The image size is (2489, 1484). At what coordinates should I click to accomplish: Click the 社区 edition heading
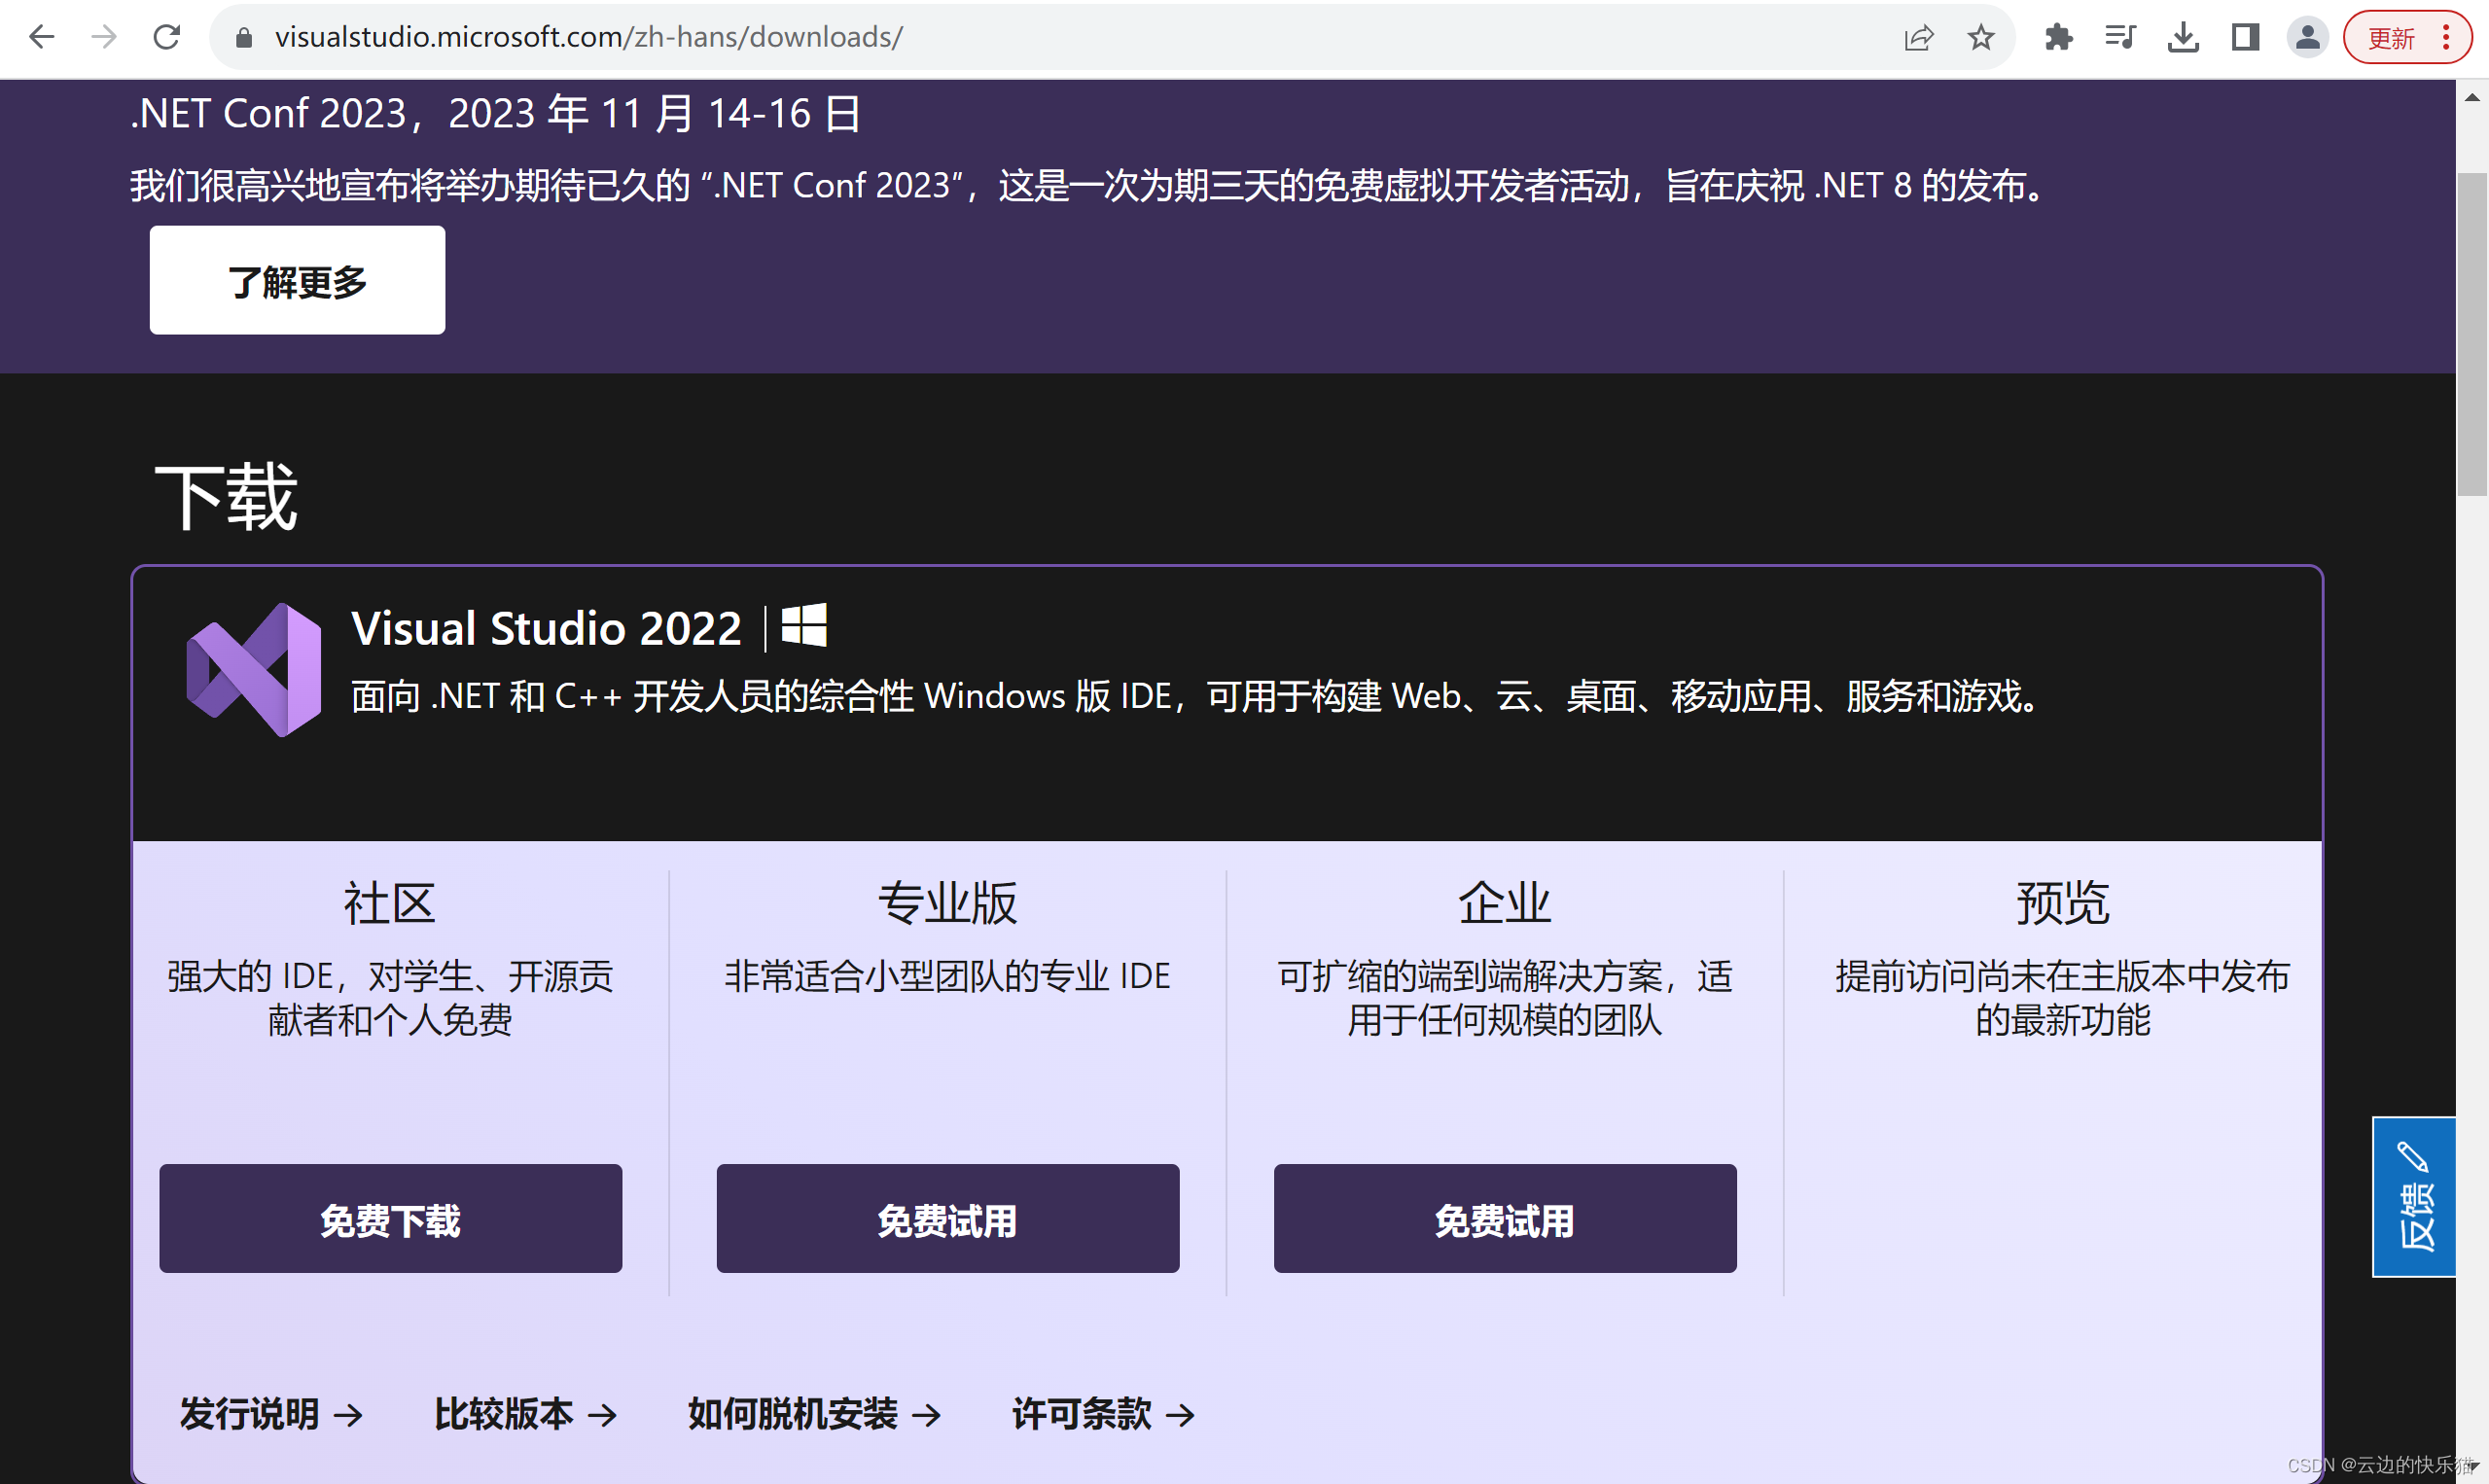(390, 903)
